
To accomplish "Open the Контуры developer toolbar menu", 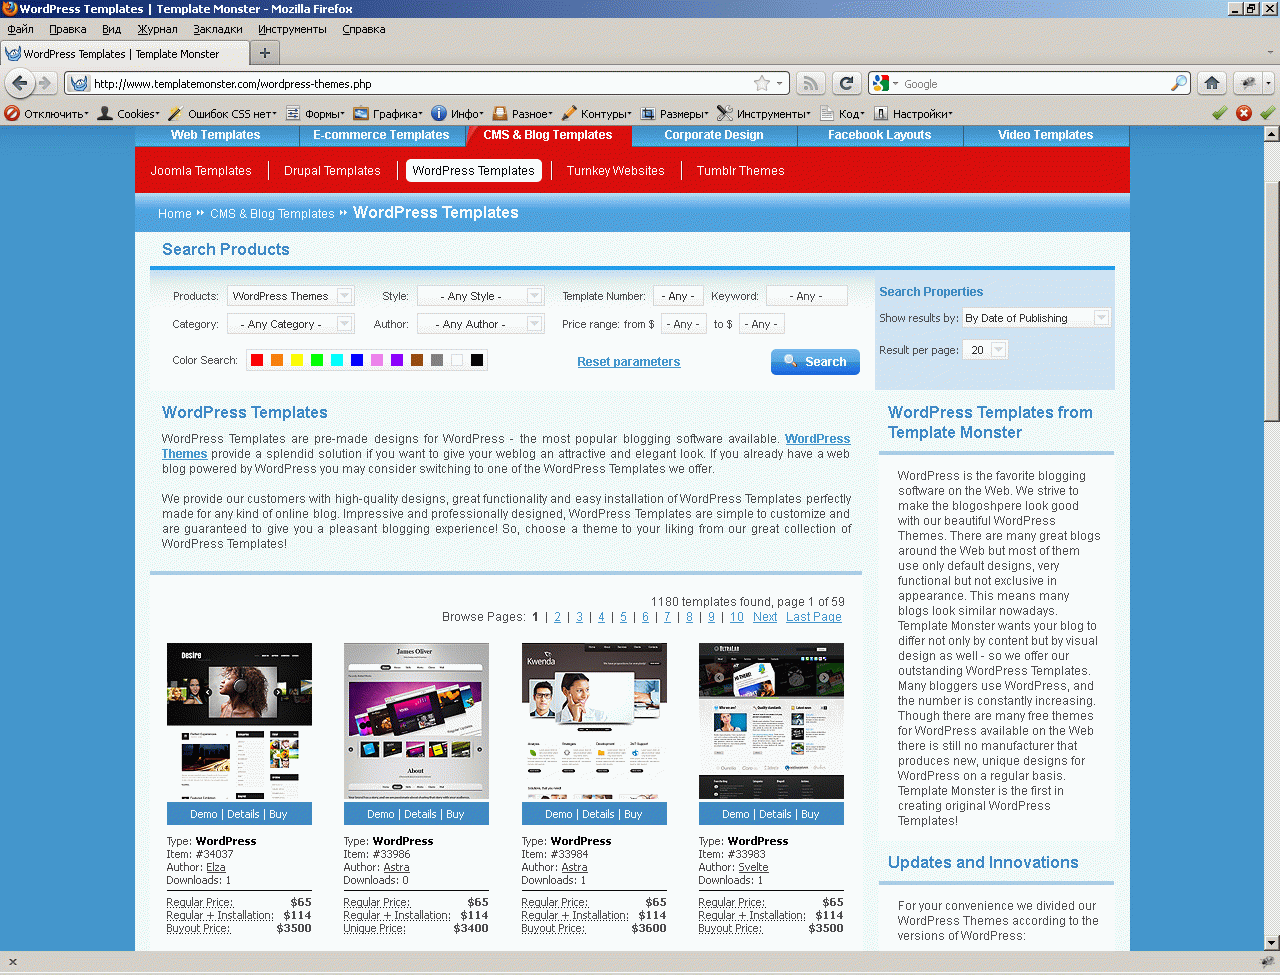I will click(598, 113).
